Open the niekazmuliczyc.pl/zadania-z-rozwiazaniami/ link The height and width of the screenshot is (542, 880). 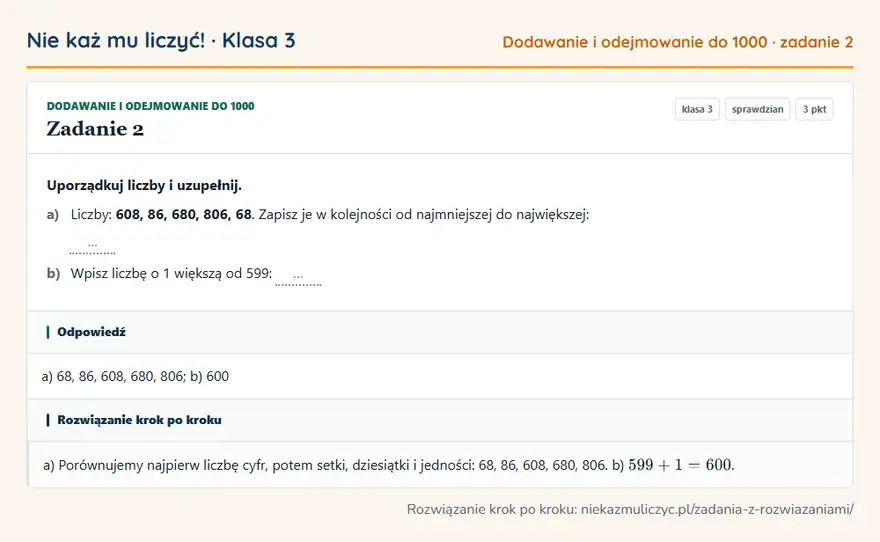[717, 509]
